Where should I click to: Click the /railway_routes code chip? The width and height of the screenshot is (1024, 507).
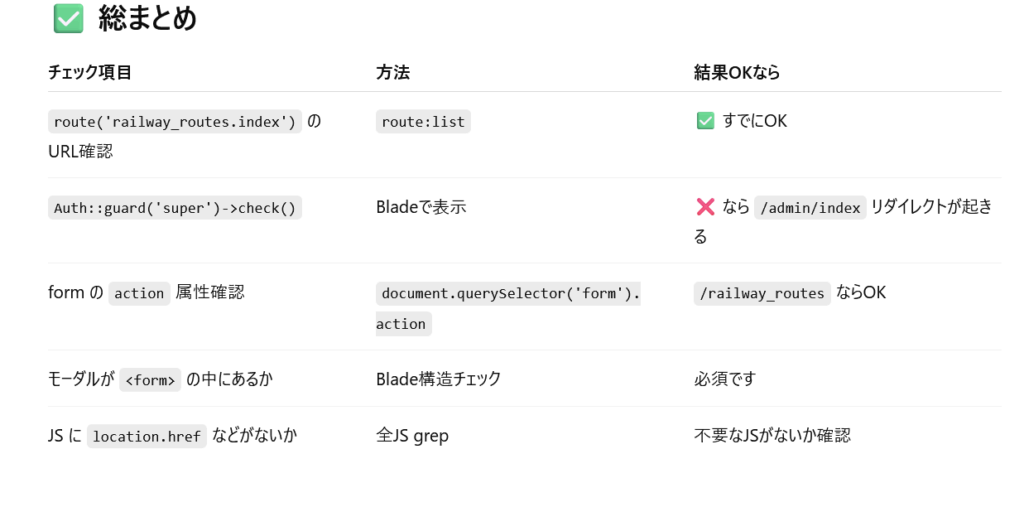tap(762, 293)
